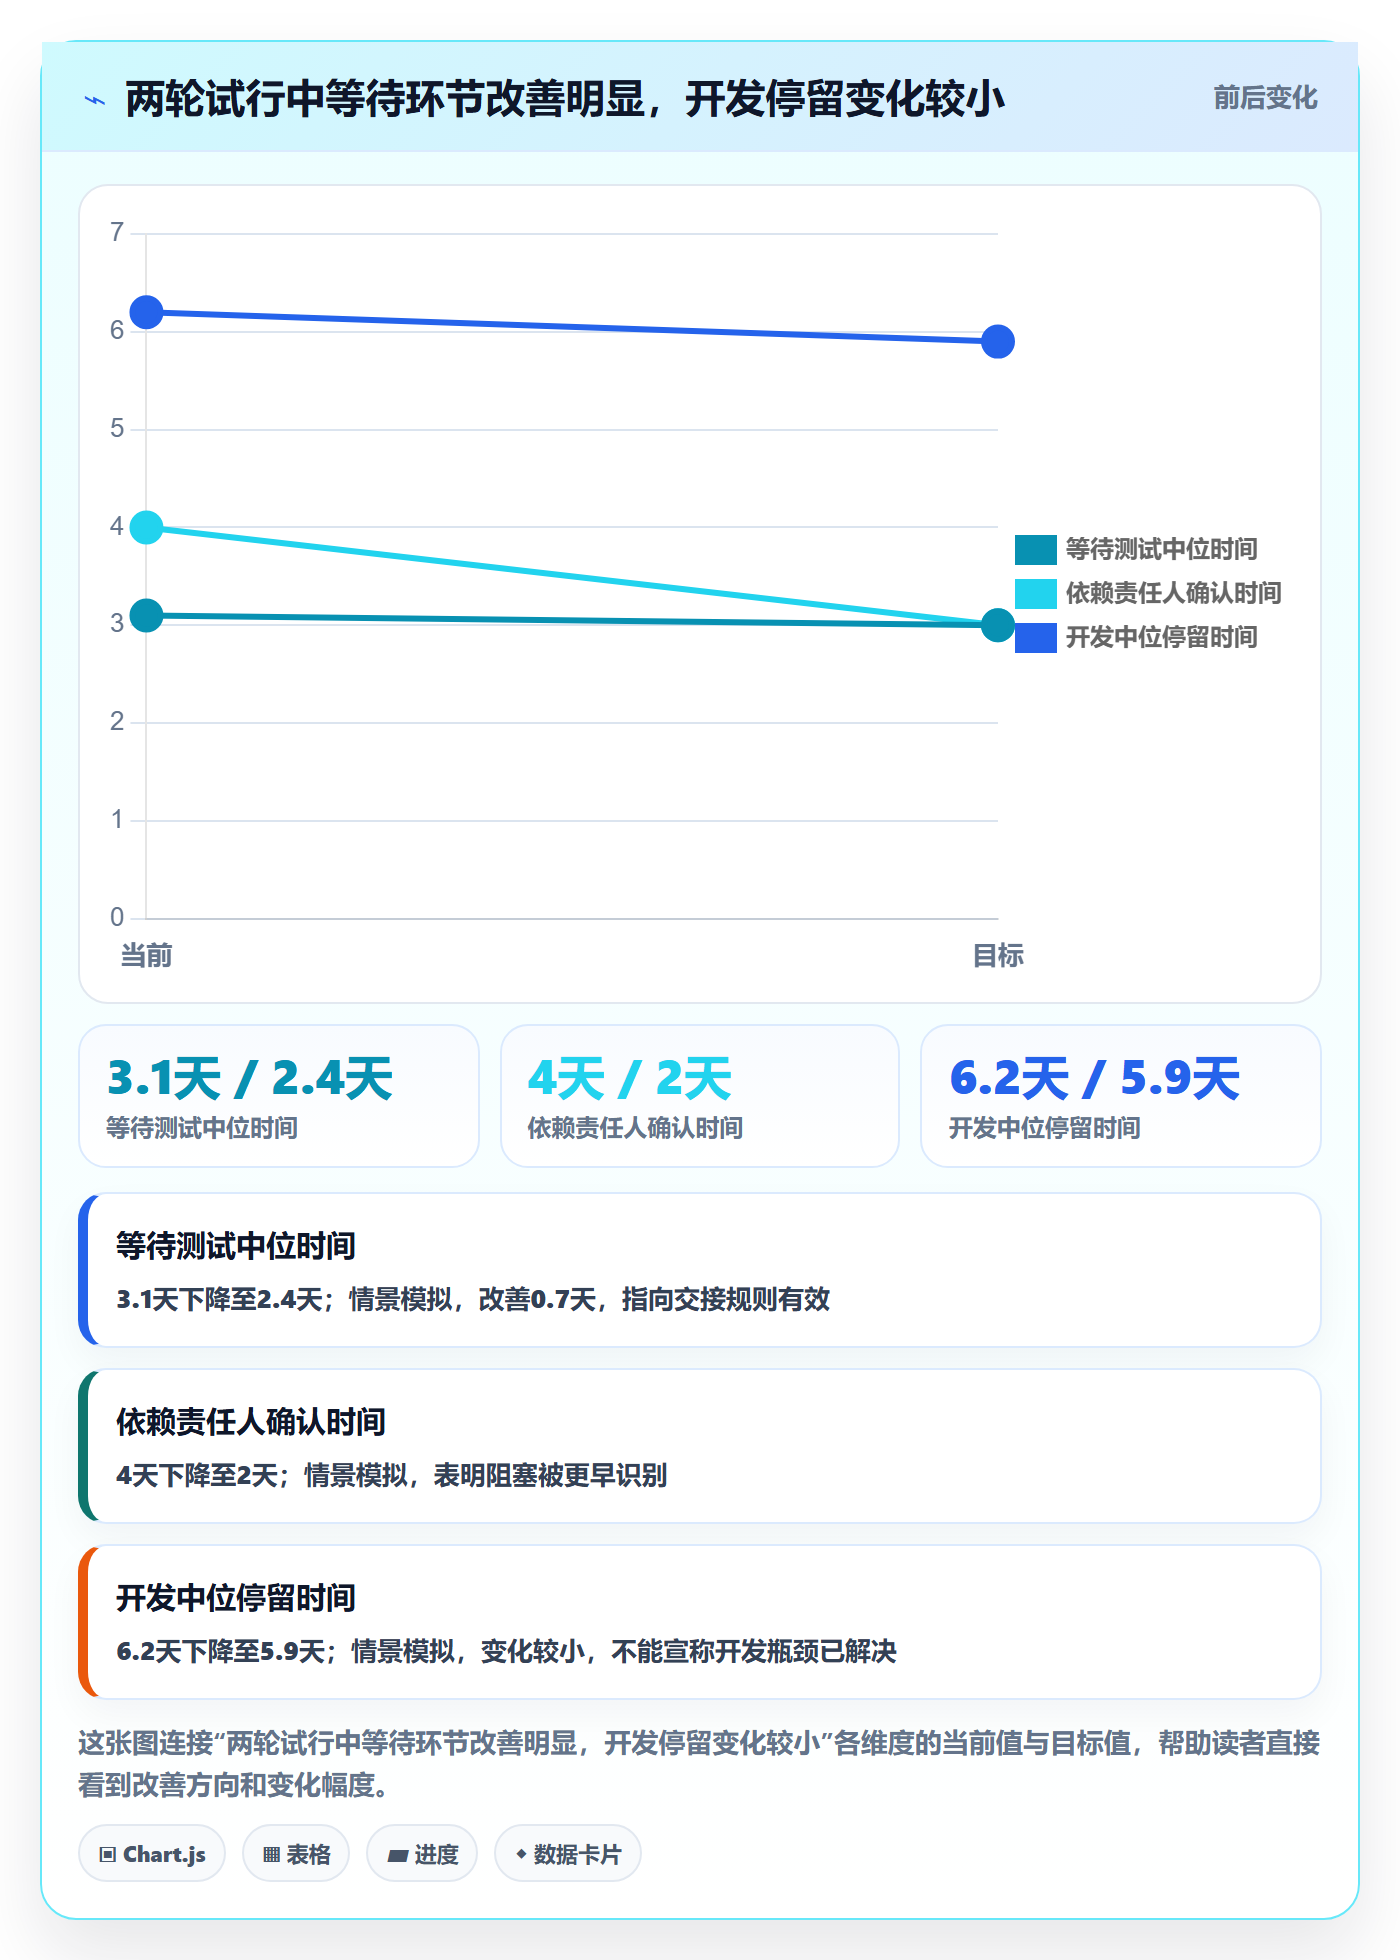Select the 6.2天 / 5.9天 metric card
The width and height of the screenshot is (1400, 1960).
(x=1121, y=1096)
